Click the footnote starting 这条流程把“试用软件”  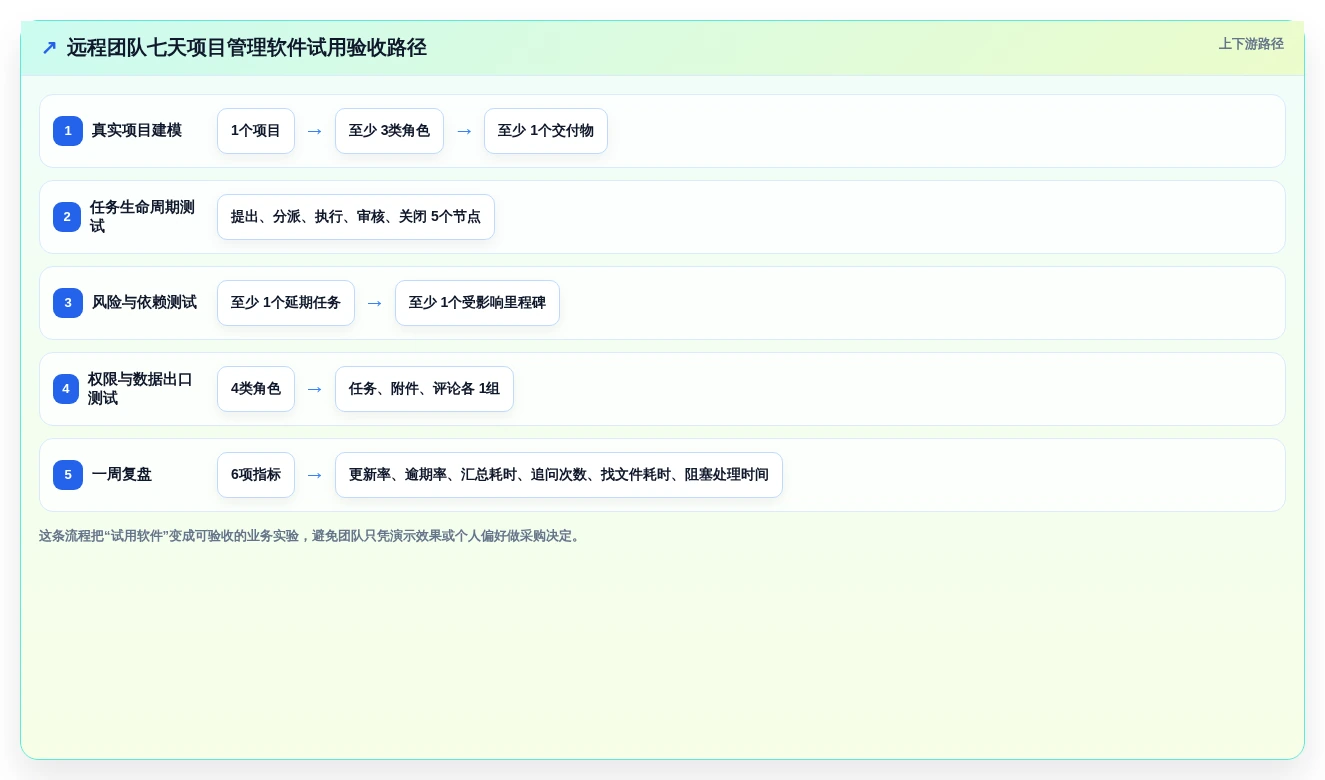(311, 536)
